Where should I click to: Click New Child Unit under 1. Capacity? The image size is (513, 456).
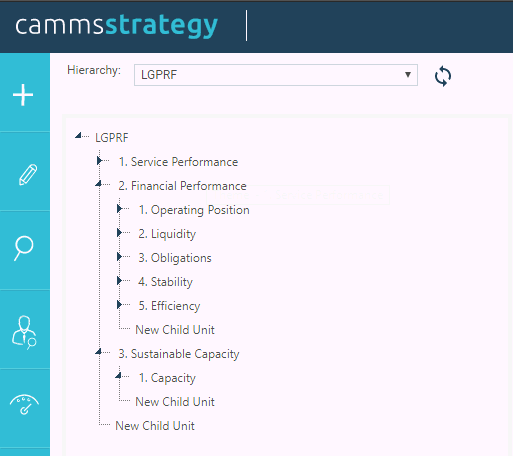(175, 402)
